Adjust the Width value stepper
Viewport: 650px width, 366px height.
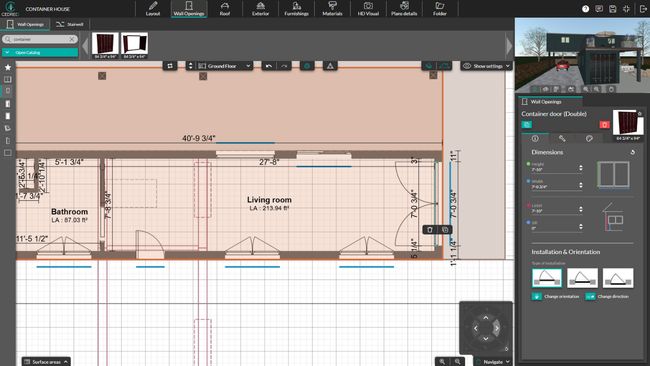click(581, 185)
